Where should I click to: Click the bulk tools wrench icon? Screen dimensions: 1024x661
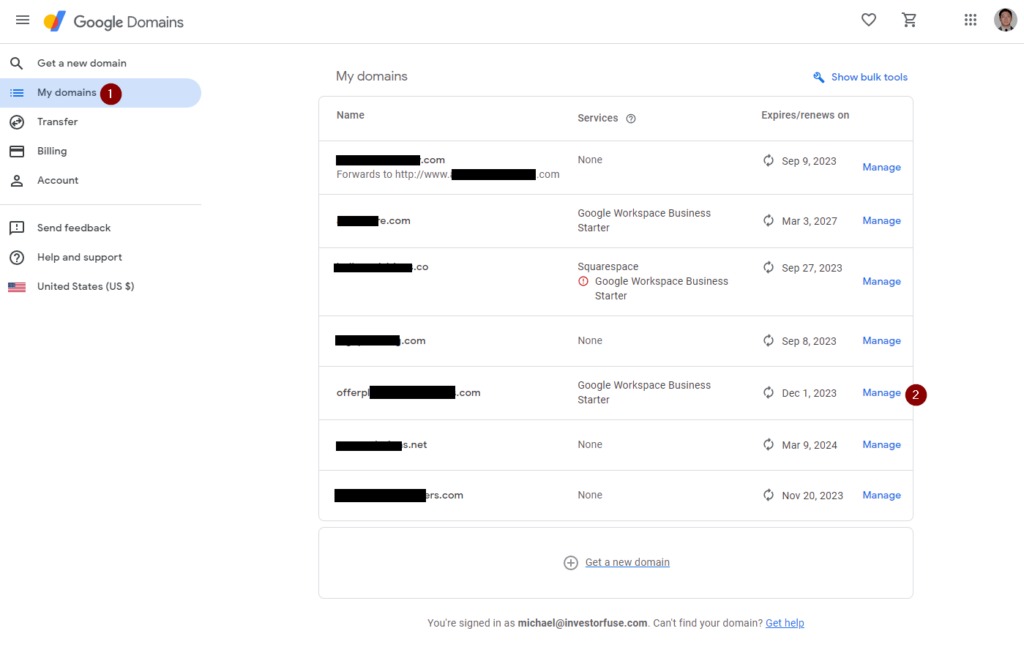point(818,77)
